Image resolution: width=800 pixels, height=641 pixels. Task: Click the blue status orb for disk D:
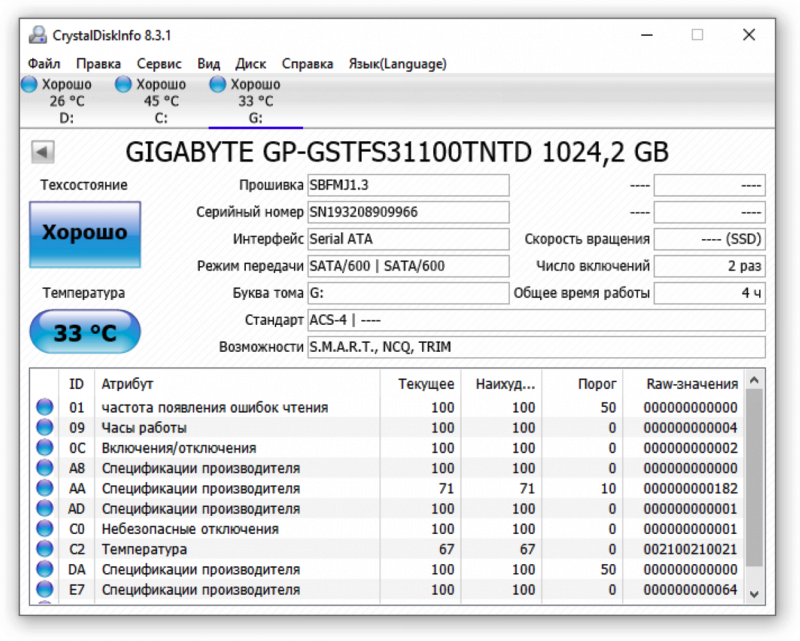pos(29,84)
